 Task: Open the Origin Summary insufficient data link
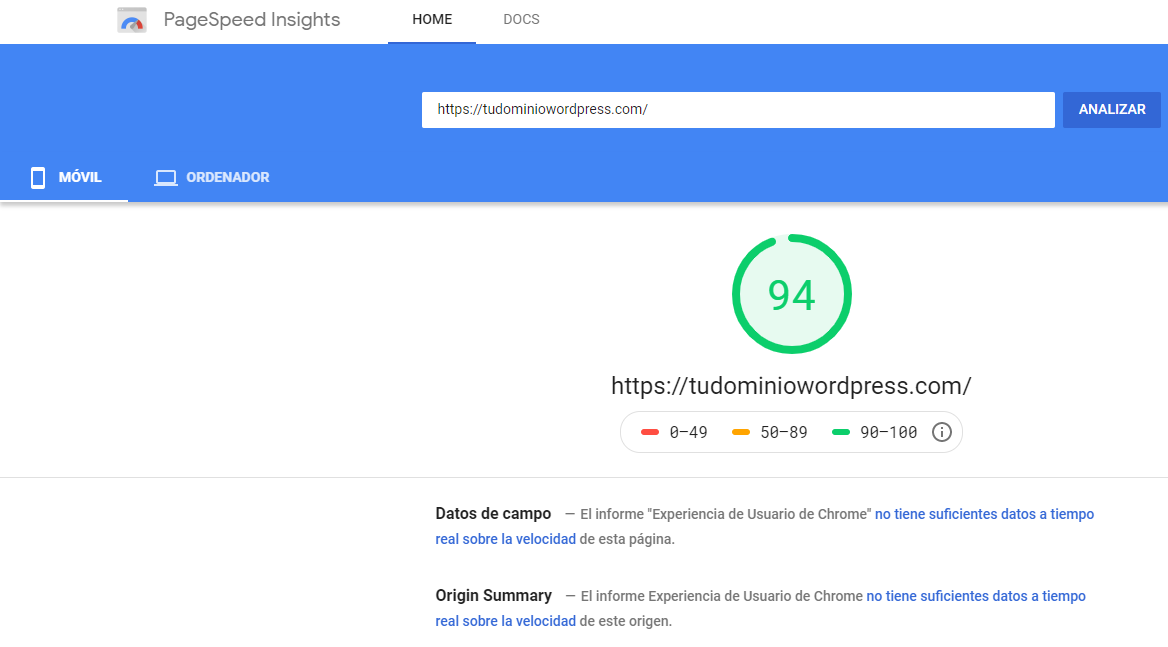click(976, 596)
